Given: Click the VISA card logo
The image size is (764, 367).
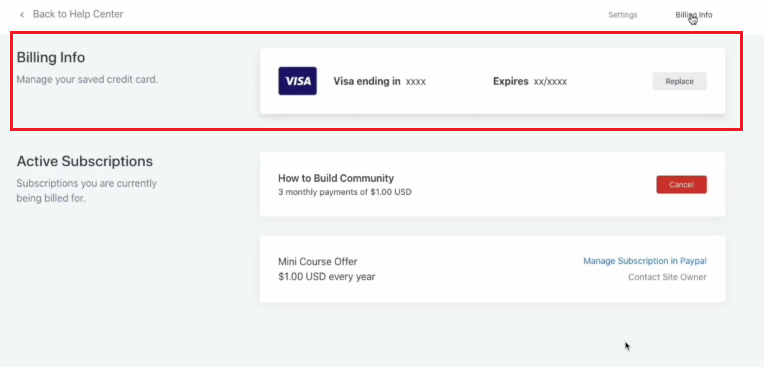Looking at the screenshot, I should 297,81.
